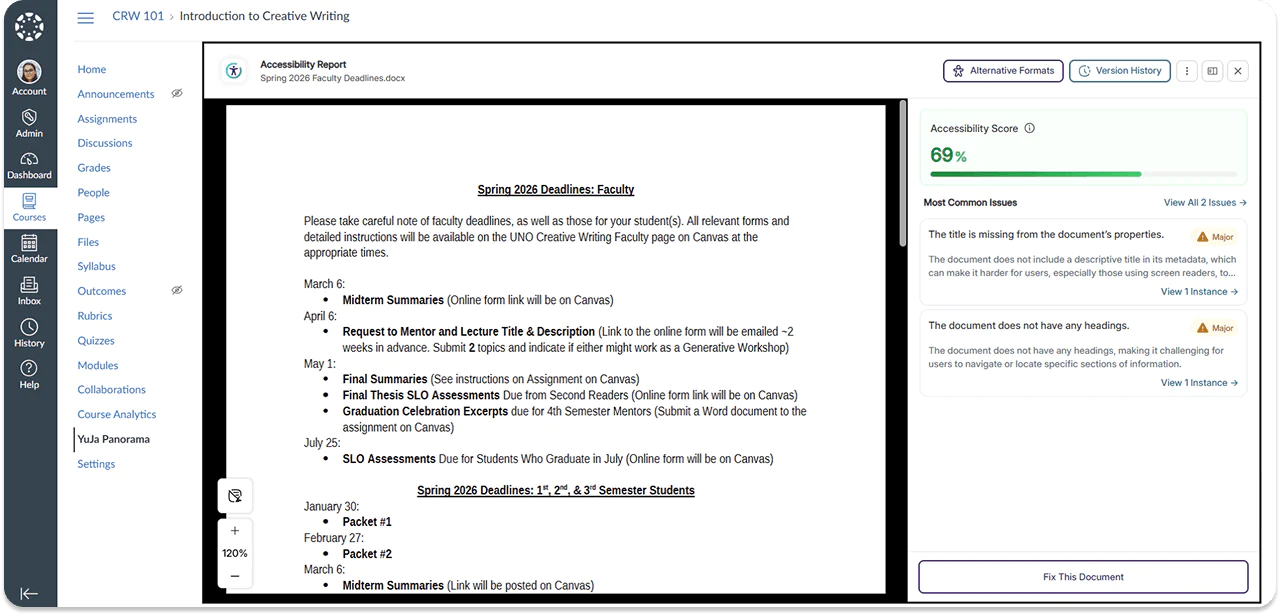Viewport: 1280px width, 615px height.
Task: Open View All 2 Issues link
Action: click(x=1205, y=202)
